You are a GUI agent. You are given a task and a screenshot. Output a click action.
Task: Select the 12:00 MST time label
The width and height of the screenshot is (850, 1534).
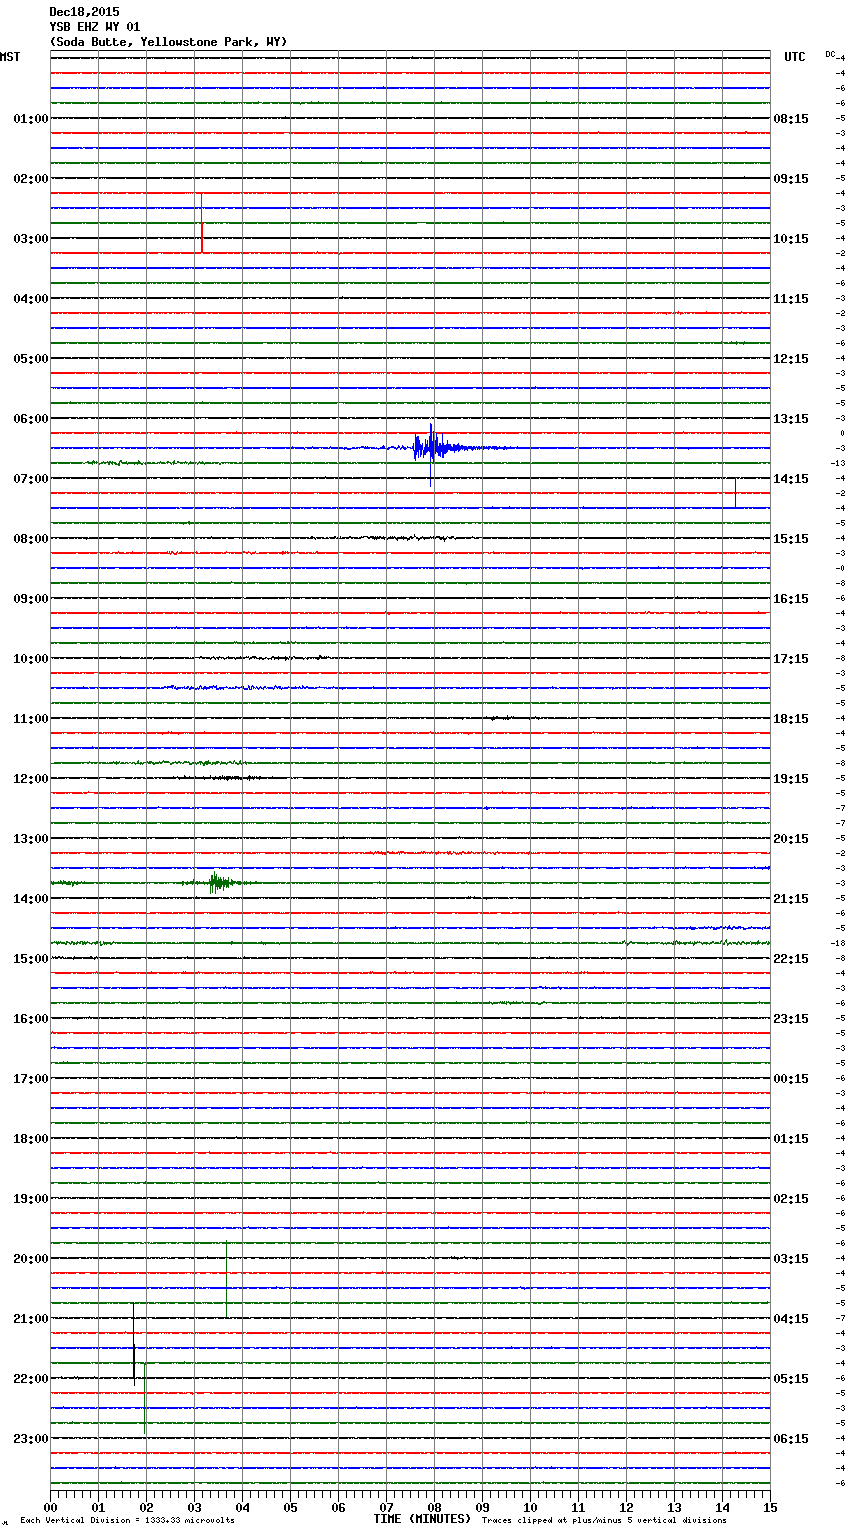click(31, 779)
